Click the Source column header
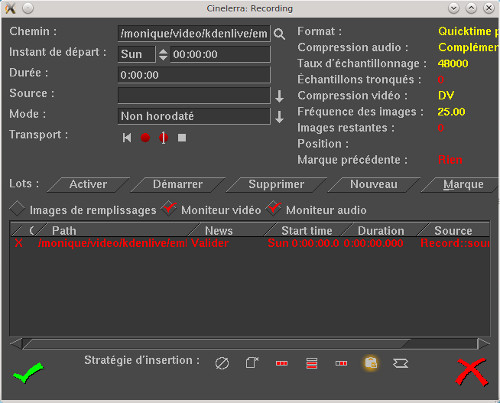The image size is (500, 403). pyautogui.click(x=453, y=230)
